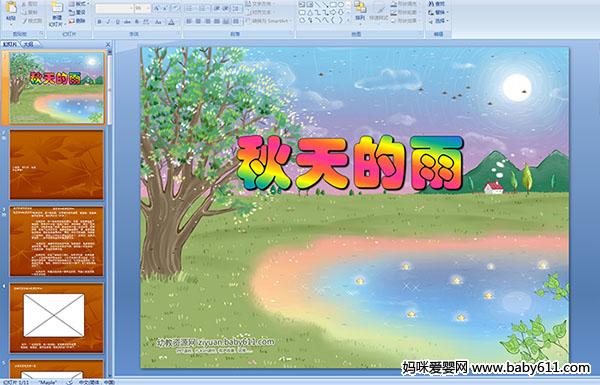The width and height of the screenshot is (600, 385).
Task: Toggle bold formatting
Action: (99, 22)
